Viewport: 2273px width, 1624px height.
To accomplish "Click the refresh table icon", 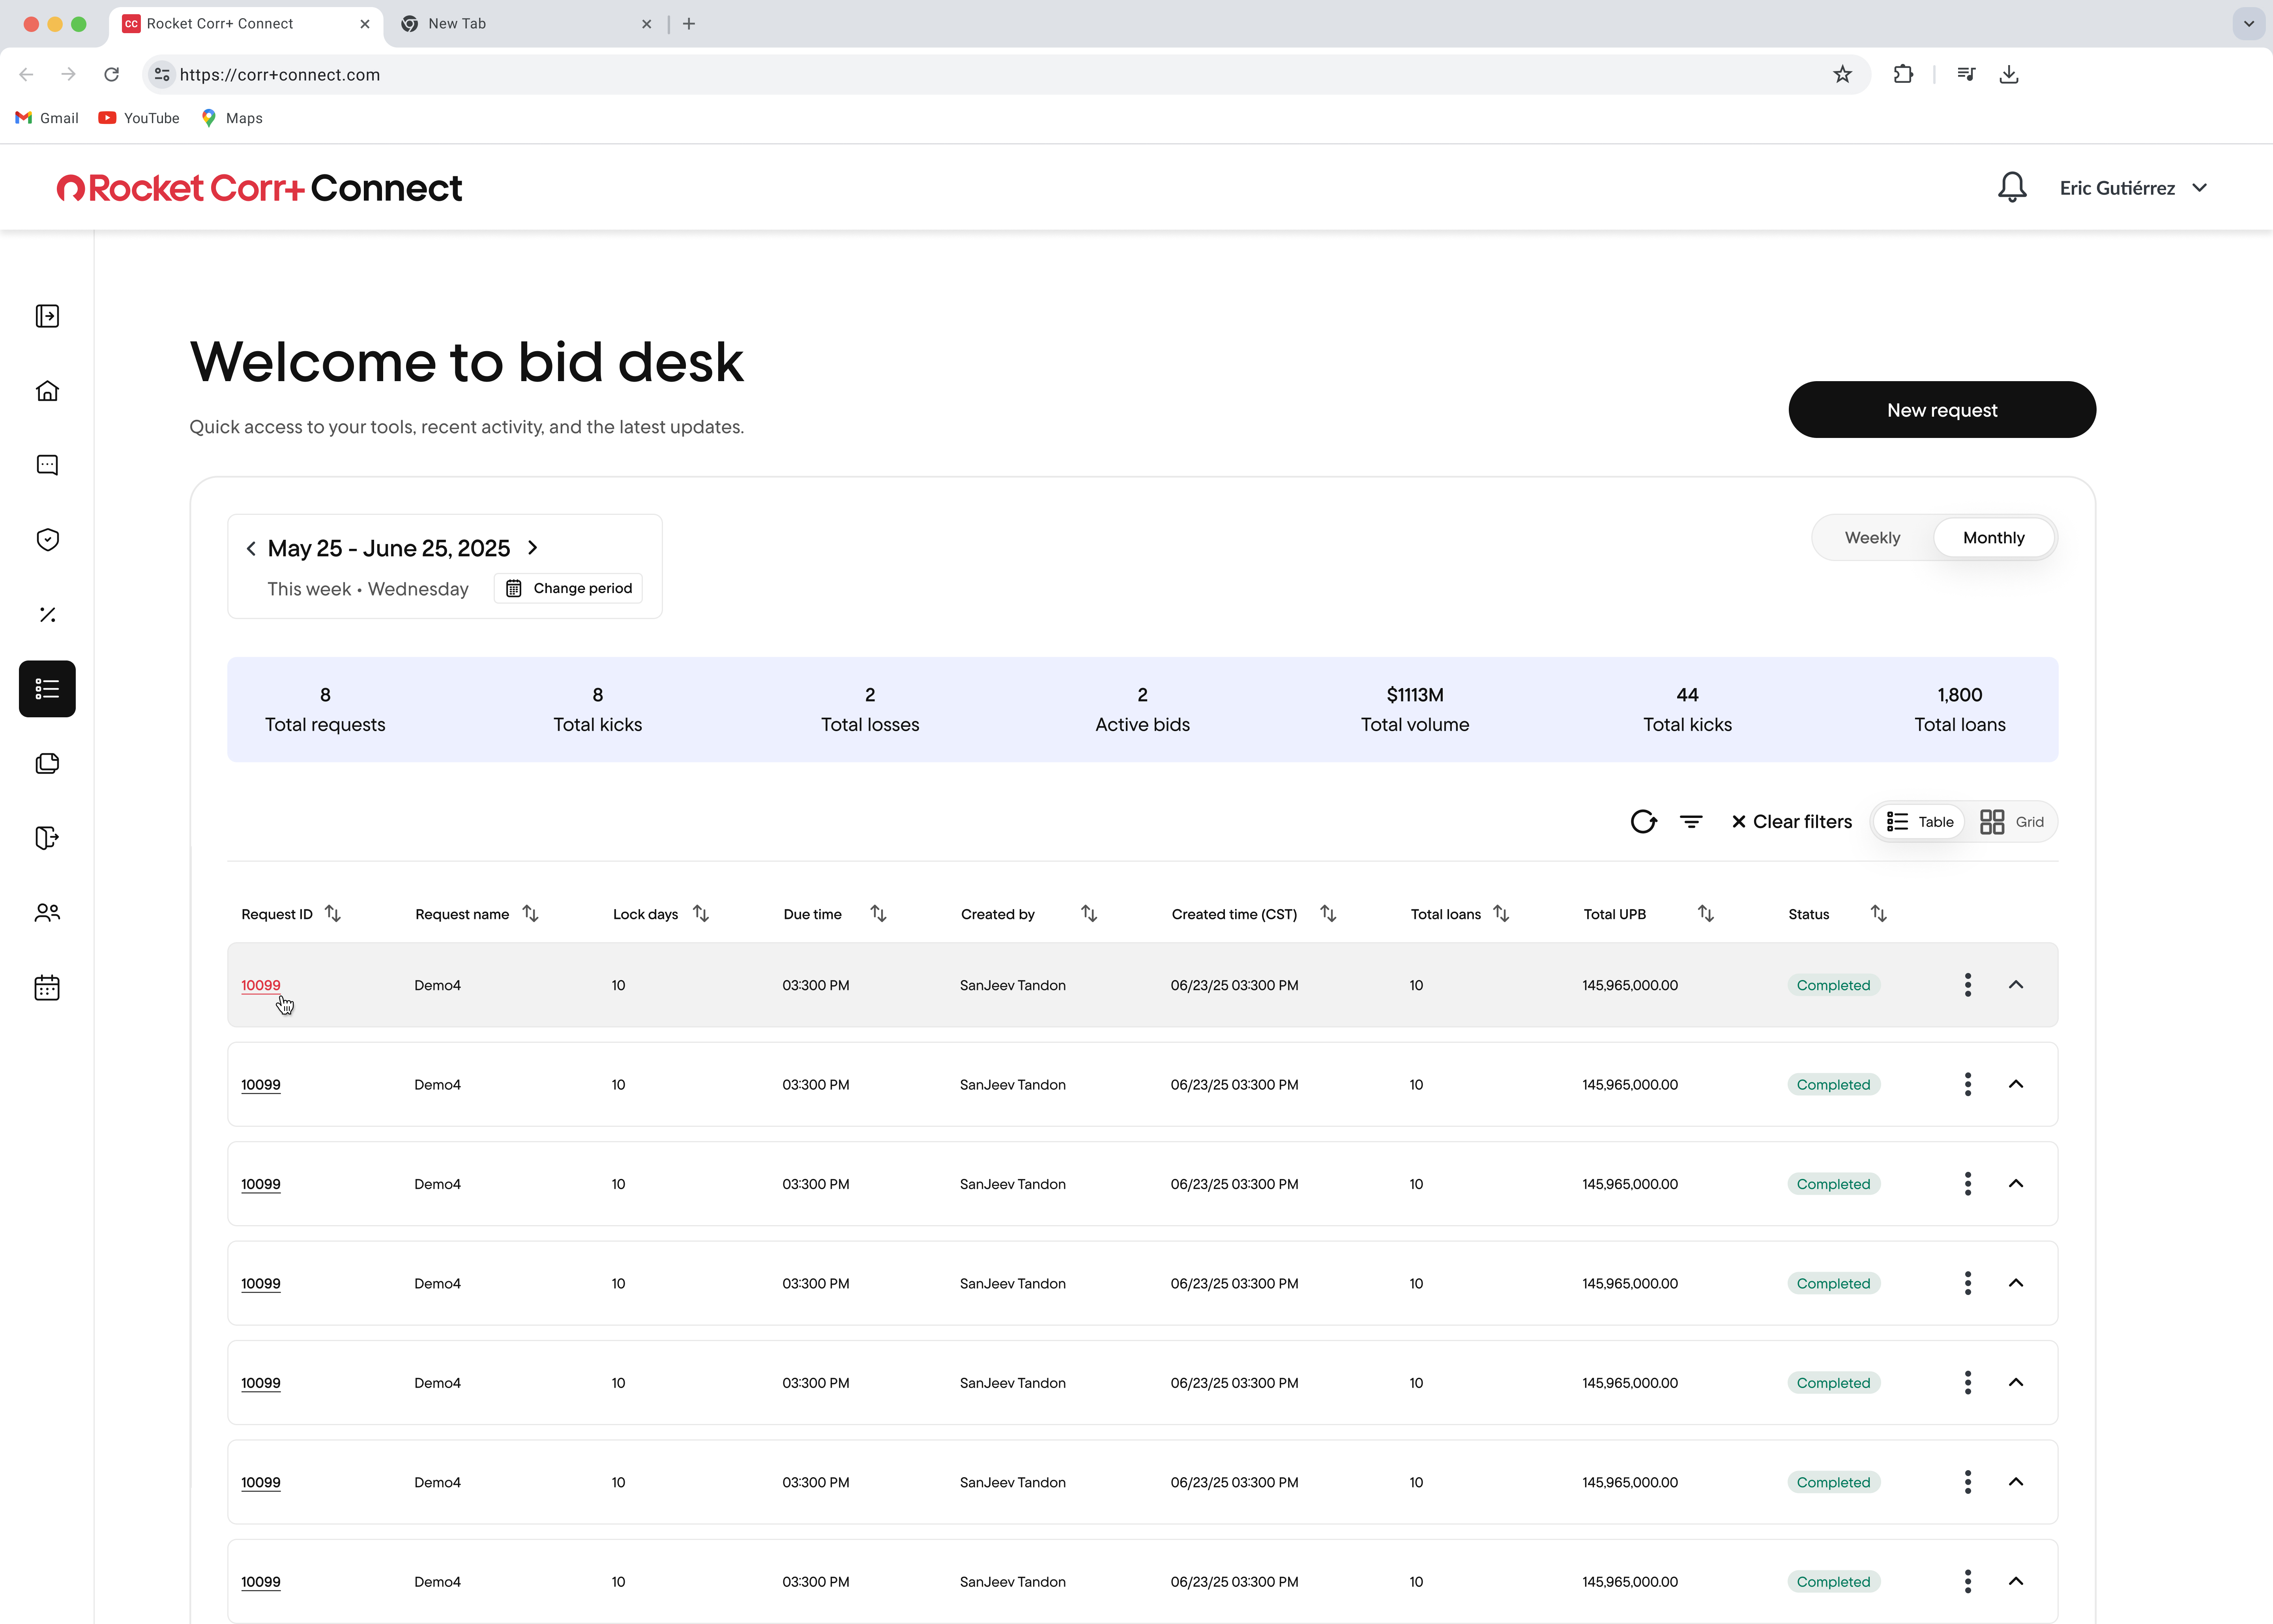I will coord(1643,822).
